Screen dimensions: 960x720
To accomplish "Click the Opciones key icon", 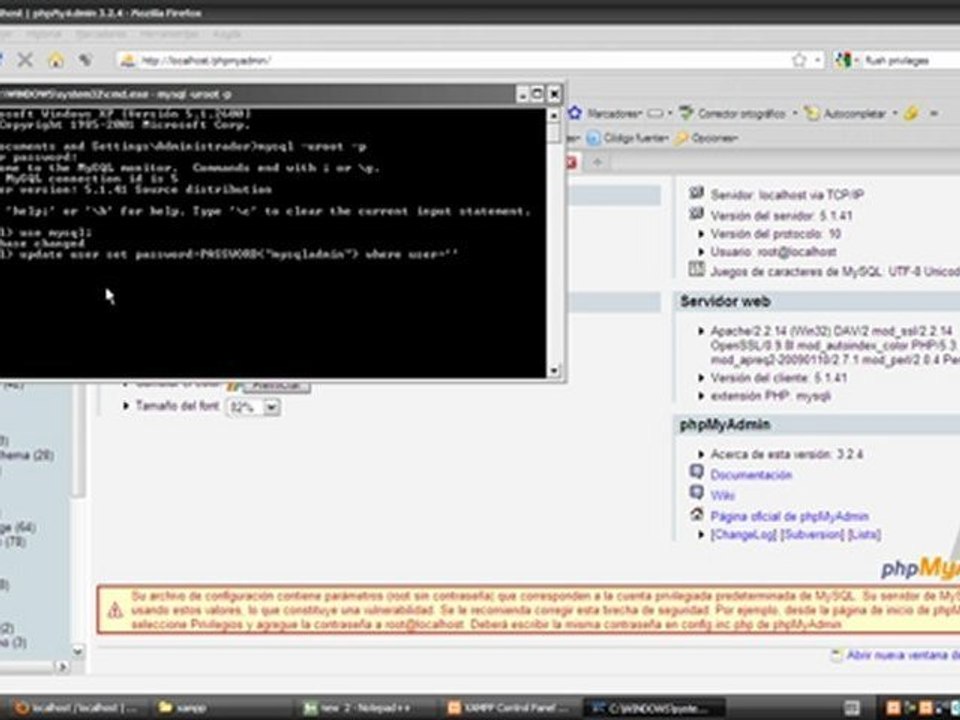I will coord(681,138).
